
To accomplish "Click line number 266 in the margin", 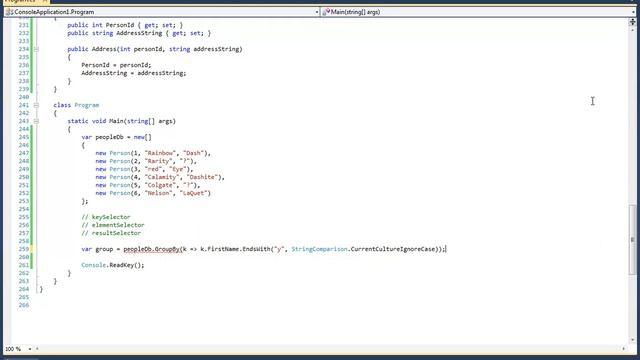I will coord(24,305).
